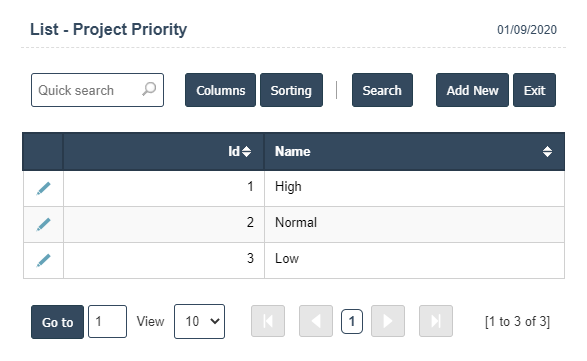This screenshot has height=361, width=587.
Task: Go to last page arrow icon
Action: pos(436,321)
